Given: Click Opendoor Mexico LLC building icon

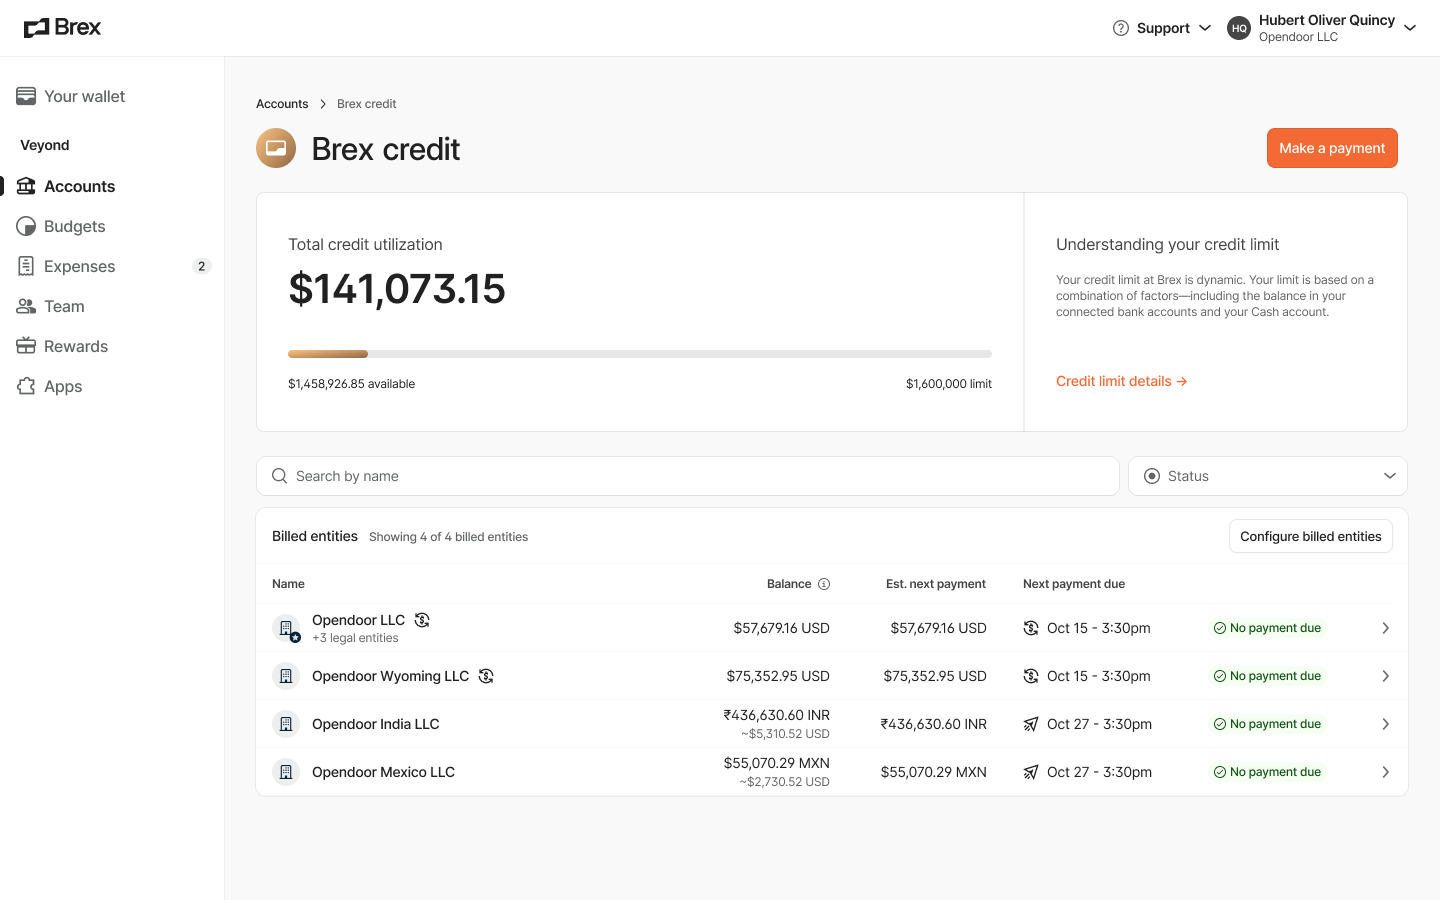Looking at the screenshot, I should click(x=286, y=772).
